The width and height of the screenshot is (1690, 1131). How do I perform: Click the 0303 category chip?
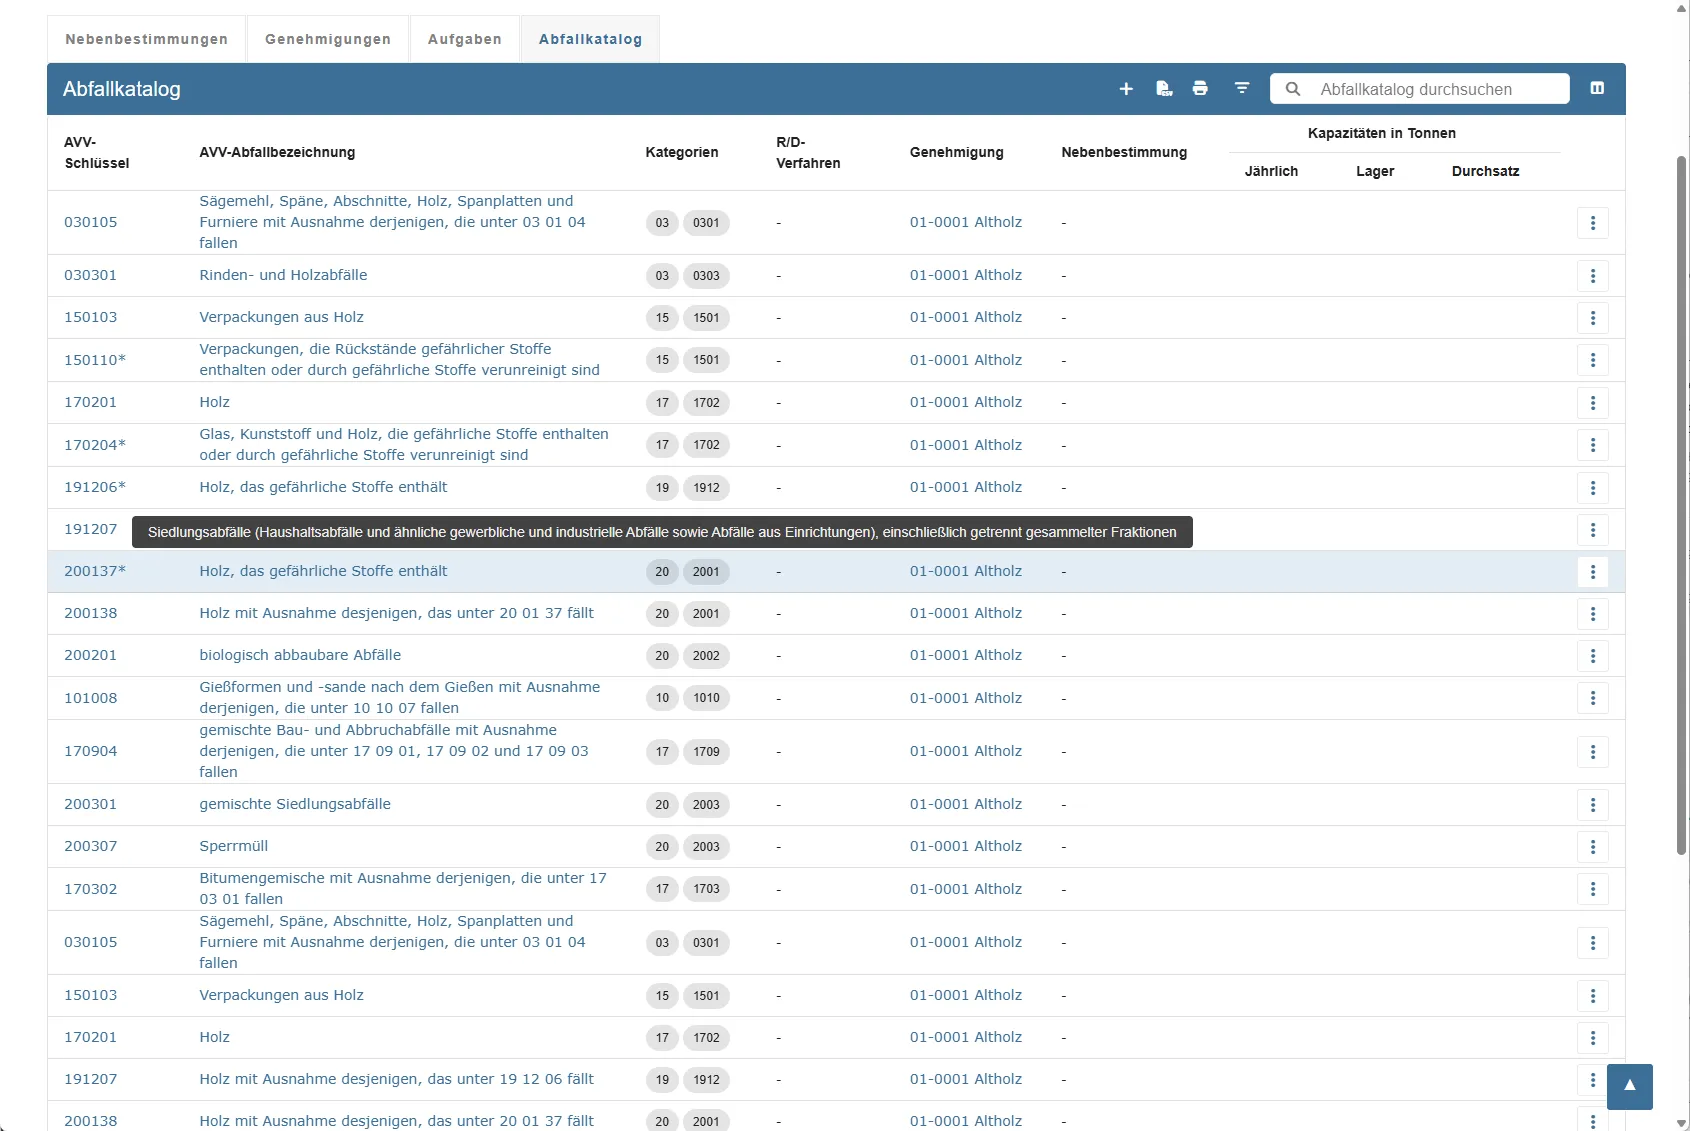706,276
